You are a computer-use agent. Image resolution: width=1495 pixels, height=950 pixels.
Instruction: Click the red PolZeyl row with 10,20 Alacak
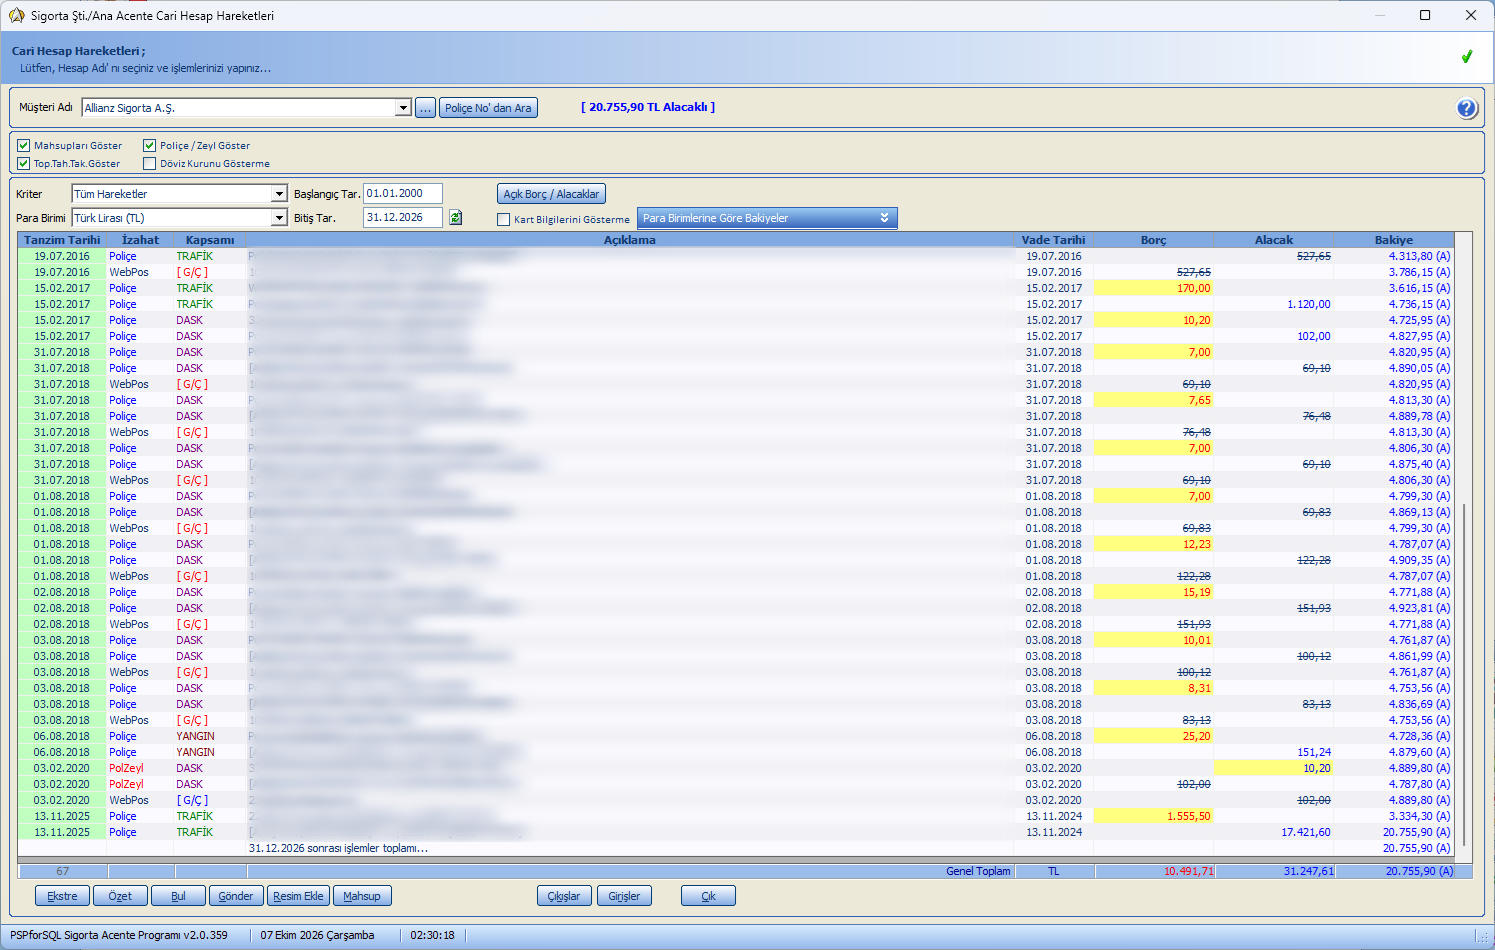pyautogui.click(x=735, y=768)
